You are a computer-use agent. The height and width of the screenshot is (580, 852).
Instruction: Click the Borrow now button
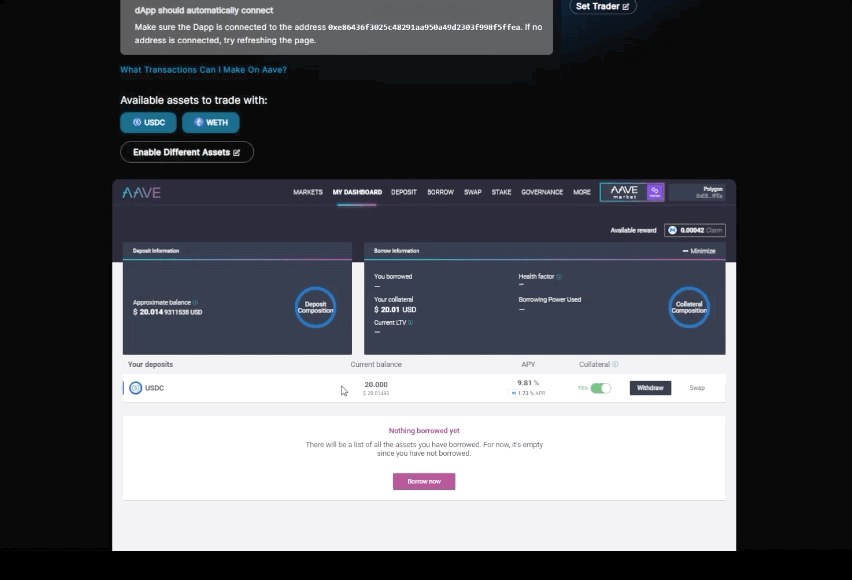424,482
